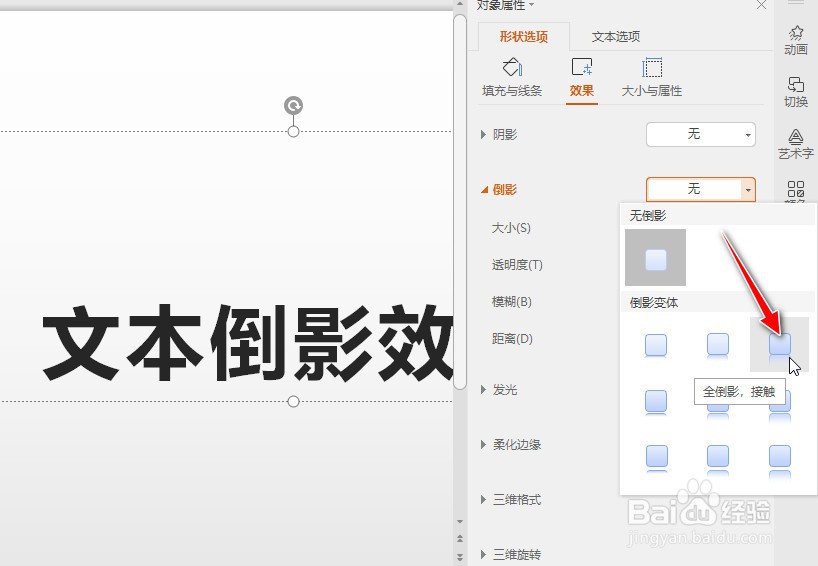Expand the 三维格式 3D format section

pos(511,499)
